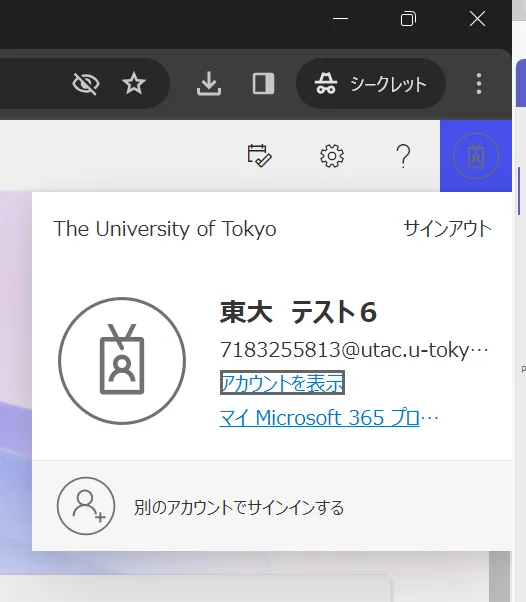The image size is (526, 602).
Task: Click the crossed-out eye tracking icon
Action: tap(86, 84)
